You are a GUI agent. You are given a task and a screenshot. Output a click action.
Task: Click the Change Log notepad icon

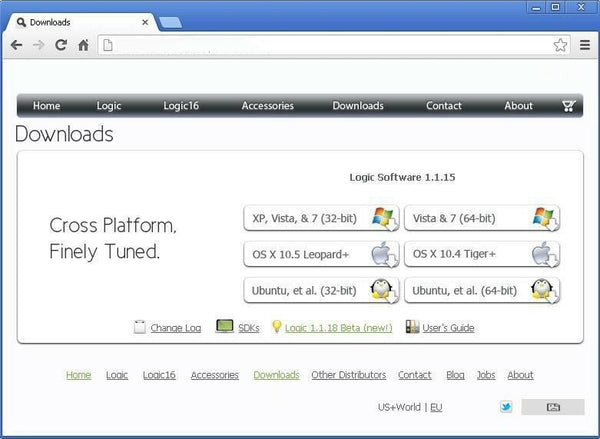click(140, 327)
